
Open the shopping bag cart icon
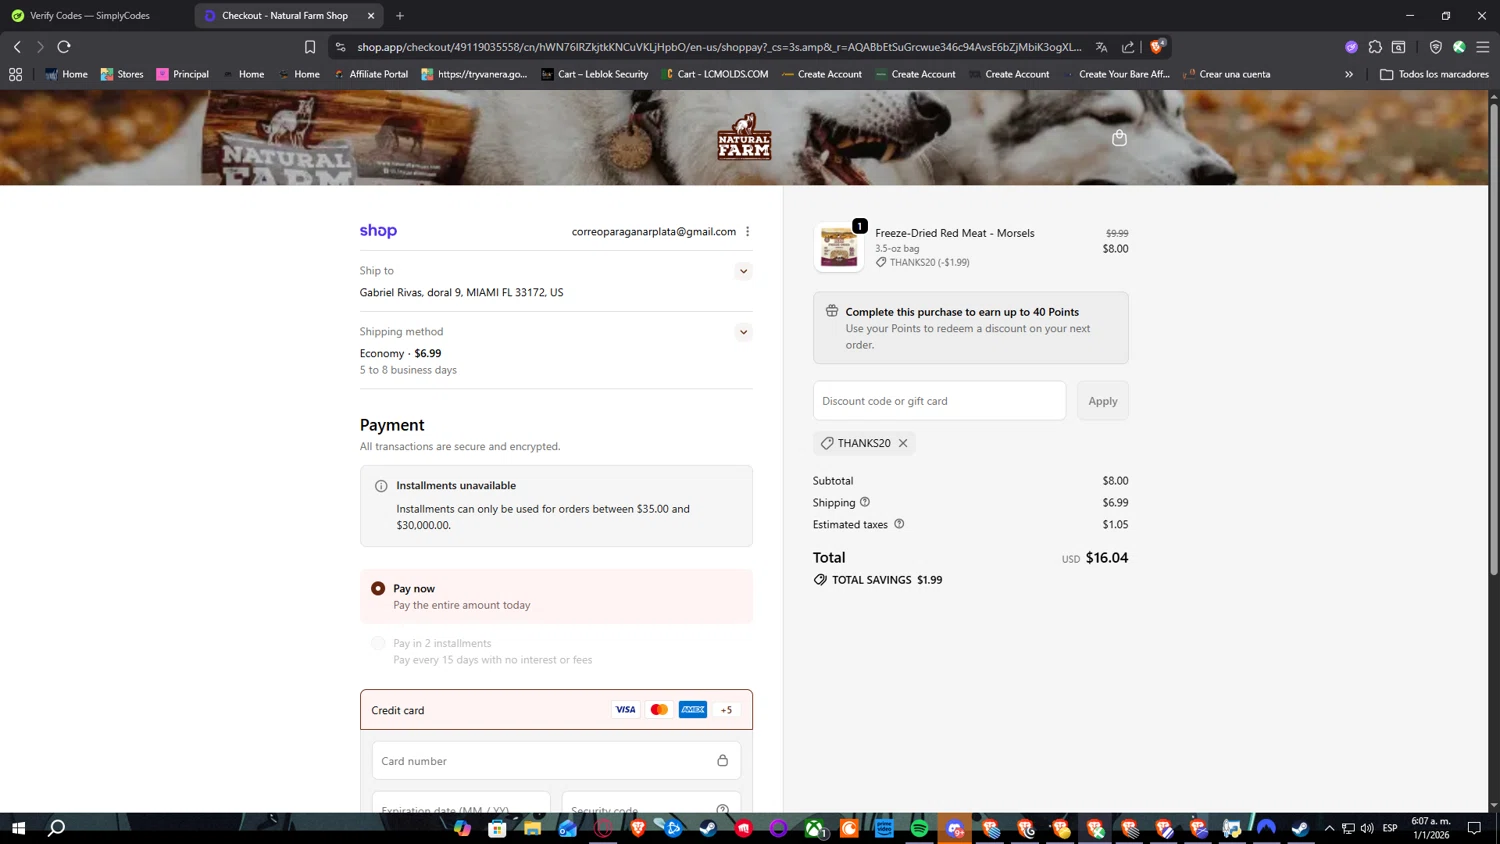tap(1119, 138)
